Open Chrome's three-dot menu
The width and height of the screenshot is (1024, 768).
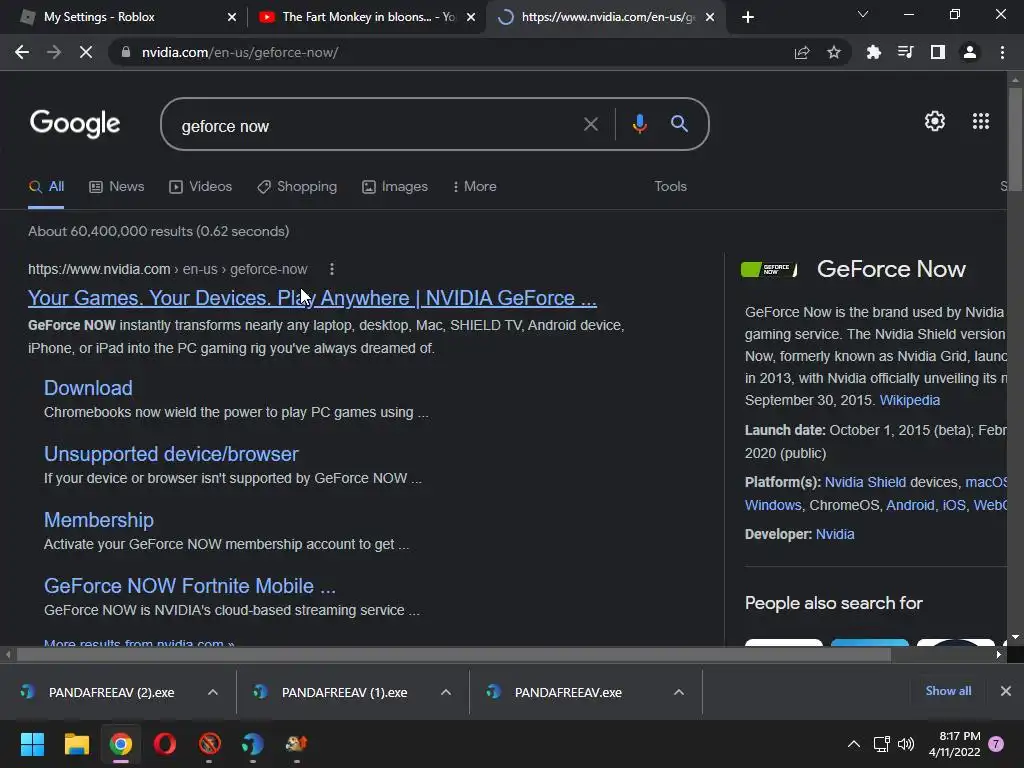click(x=1002, y=52)
